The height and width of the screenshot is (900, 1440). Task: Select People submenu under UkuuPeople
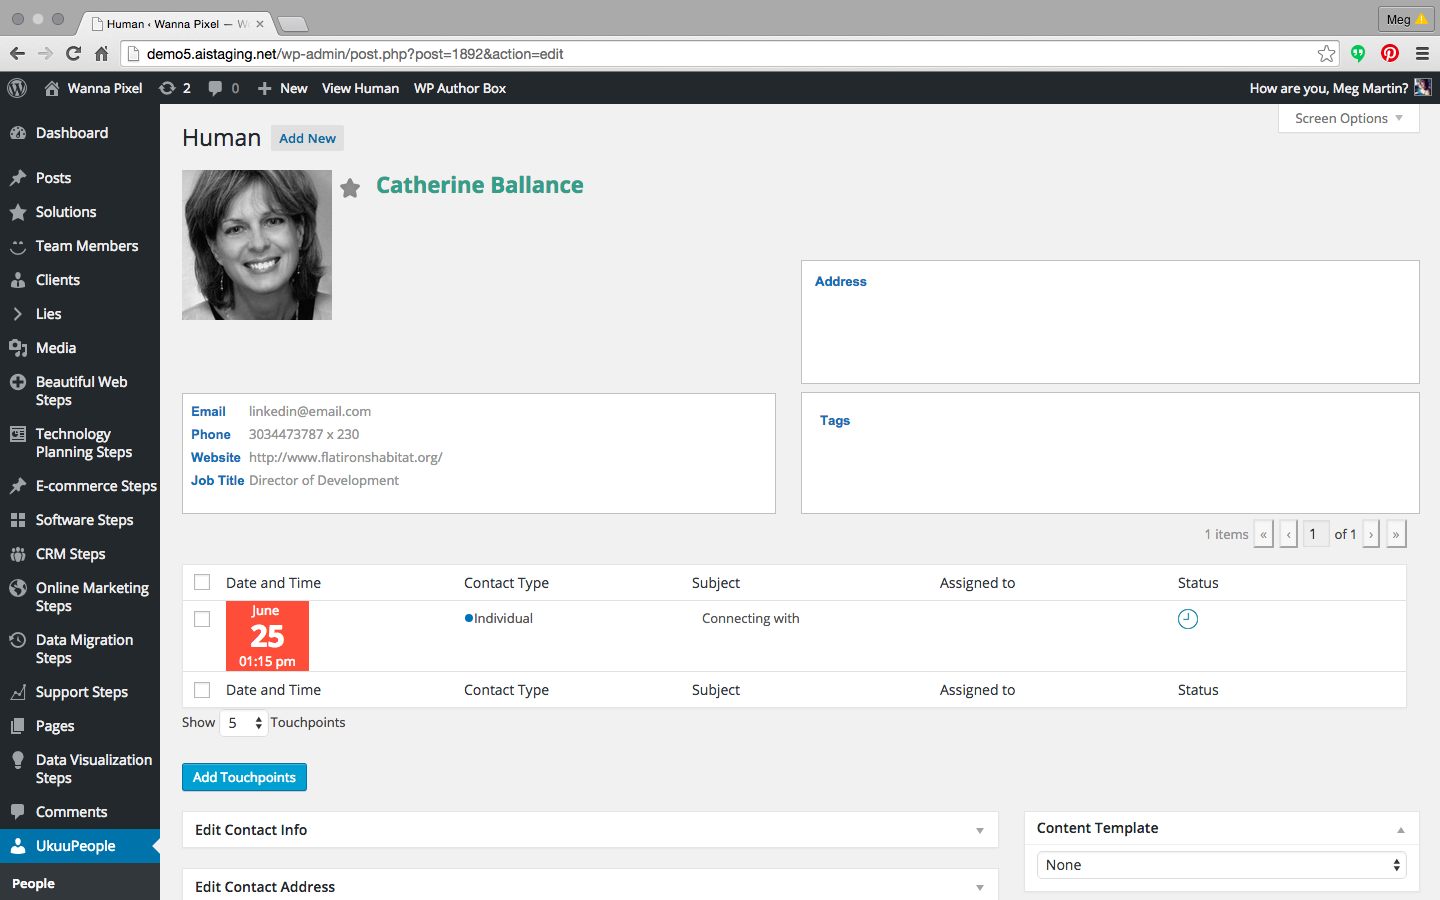[x=34, y=884]
